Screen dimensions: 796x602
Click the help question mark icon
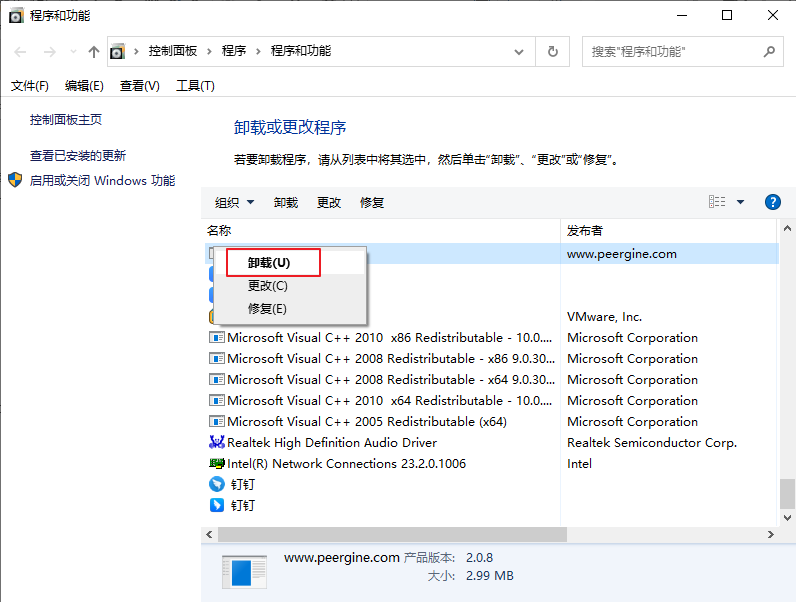(x=772, y=202)
